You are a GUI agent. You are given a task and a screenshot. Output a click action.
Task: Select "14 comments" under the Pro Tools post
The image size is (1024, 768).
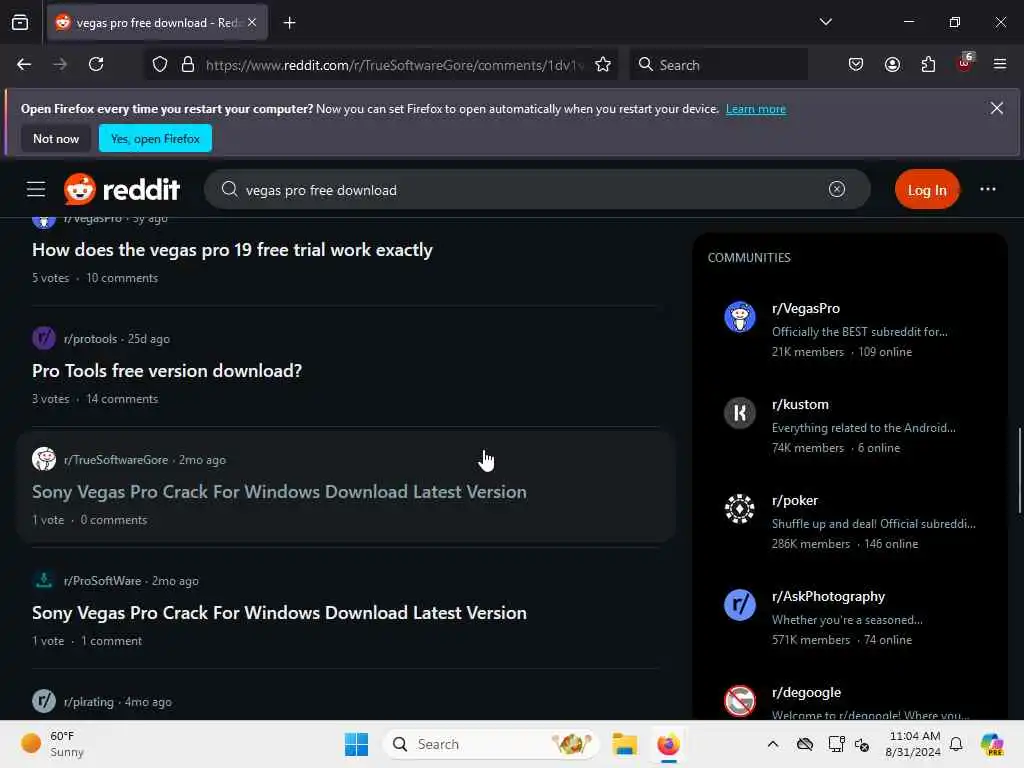pos(122,399)
